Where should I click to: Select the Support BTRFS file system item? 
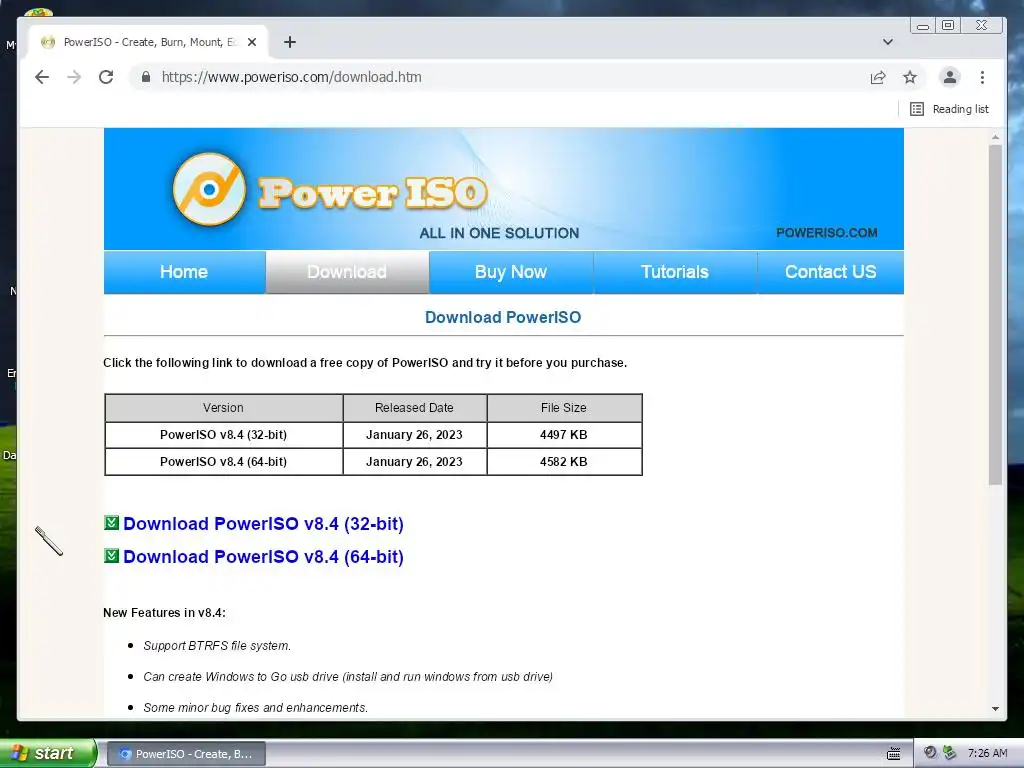pyautogui.click(x=217, y=645)
